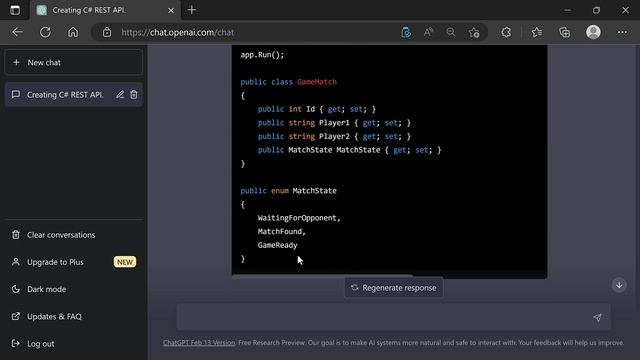Click the Player1 property line
Image resolution: width=640 pixels, height=360 pixels.
334,123
